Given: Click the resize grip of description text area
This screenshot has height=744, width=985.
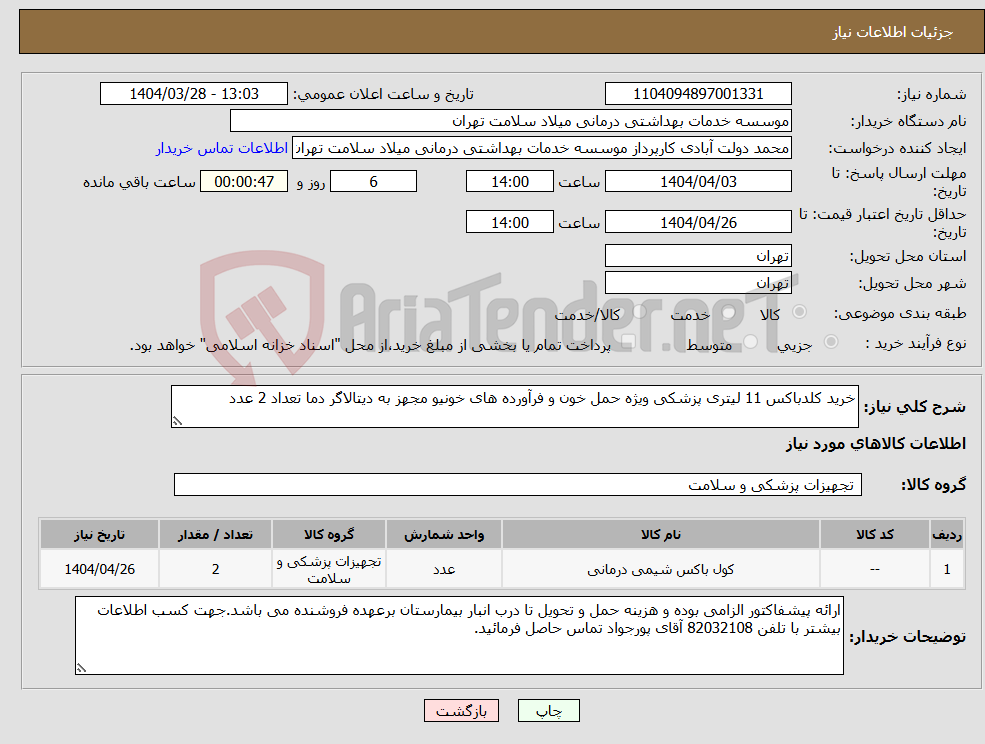Looking at the screenshot, I should pos(177,421).
